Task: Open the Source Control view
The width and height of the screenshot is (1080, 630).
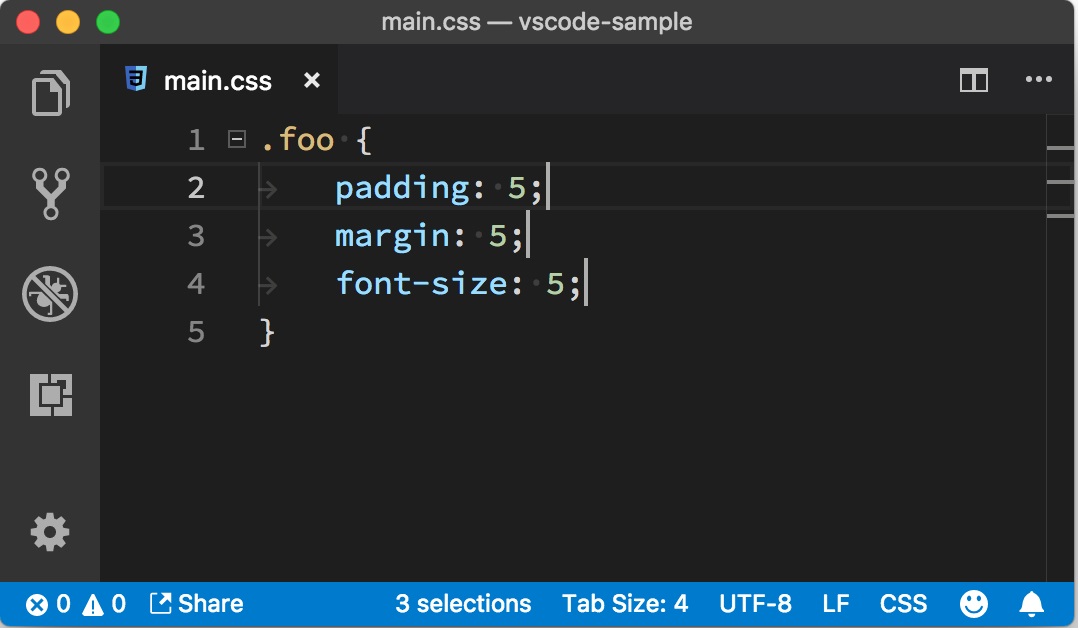Action: coord(50,193)
